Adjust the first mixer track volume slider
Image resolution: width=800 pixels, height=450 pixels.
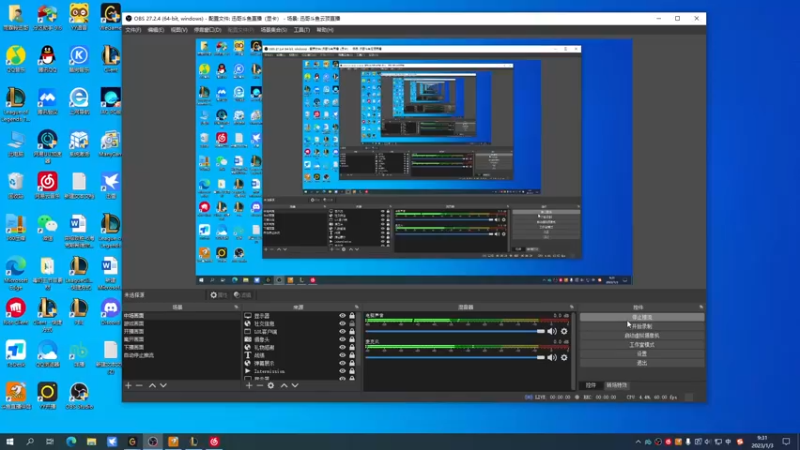pos(455,331)
